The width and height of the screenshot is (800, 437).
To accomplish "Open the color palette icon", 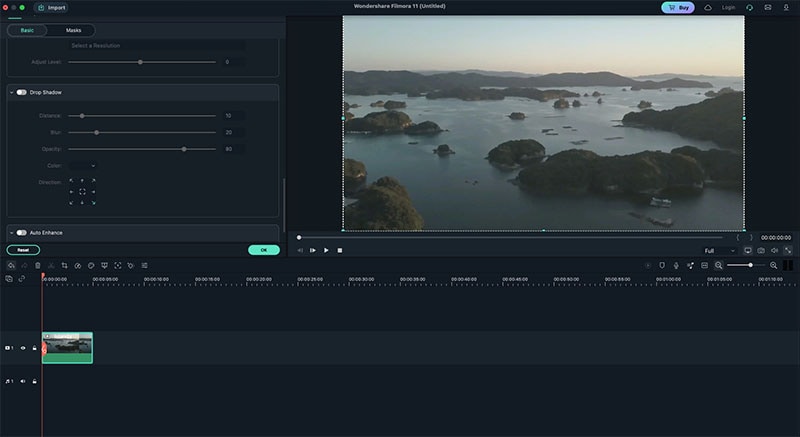I will (x=91, y=265).
